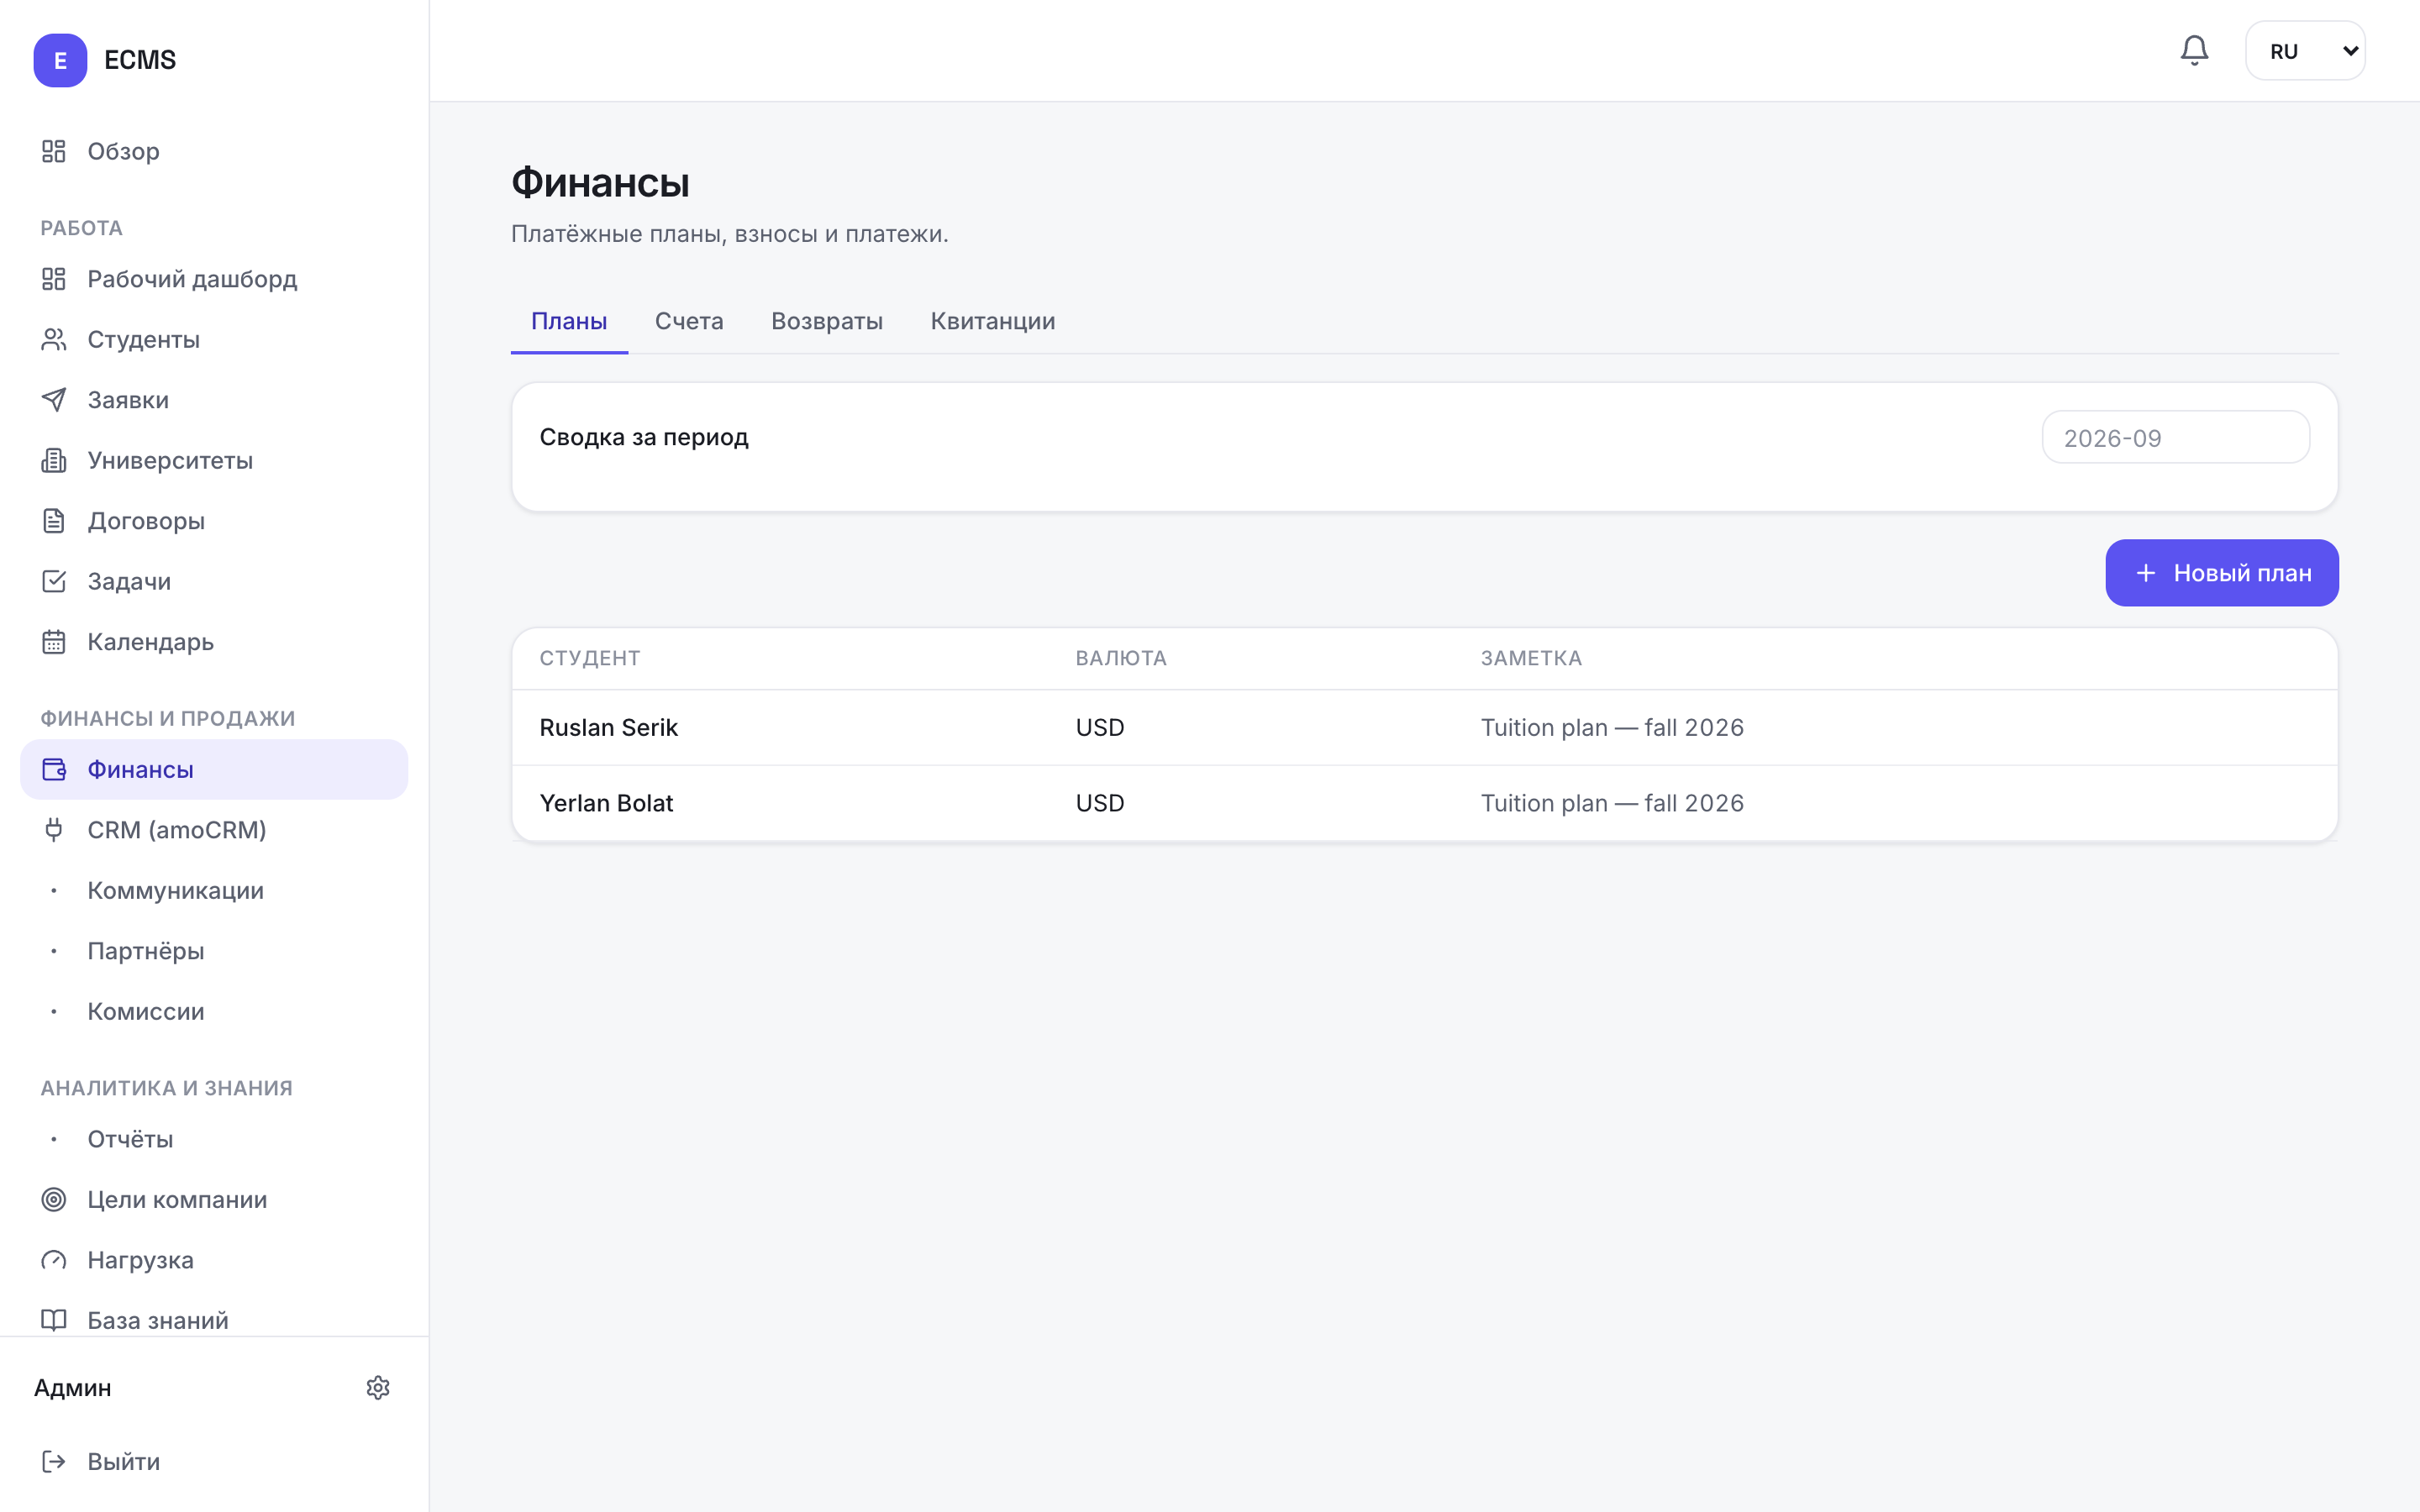Click the Финансы wallet icon
The image size is (2420, 1512).
pos(54,769)
